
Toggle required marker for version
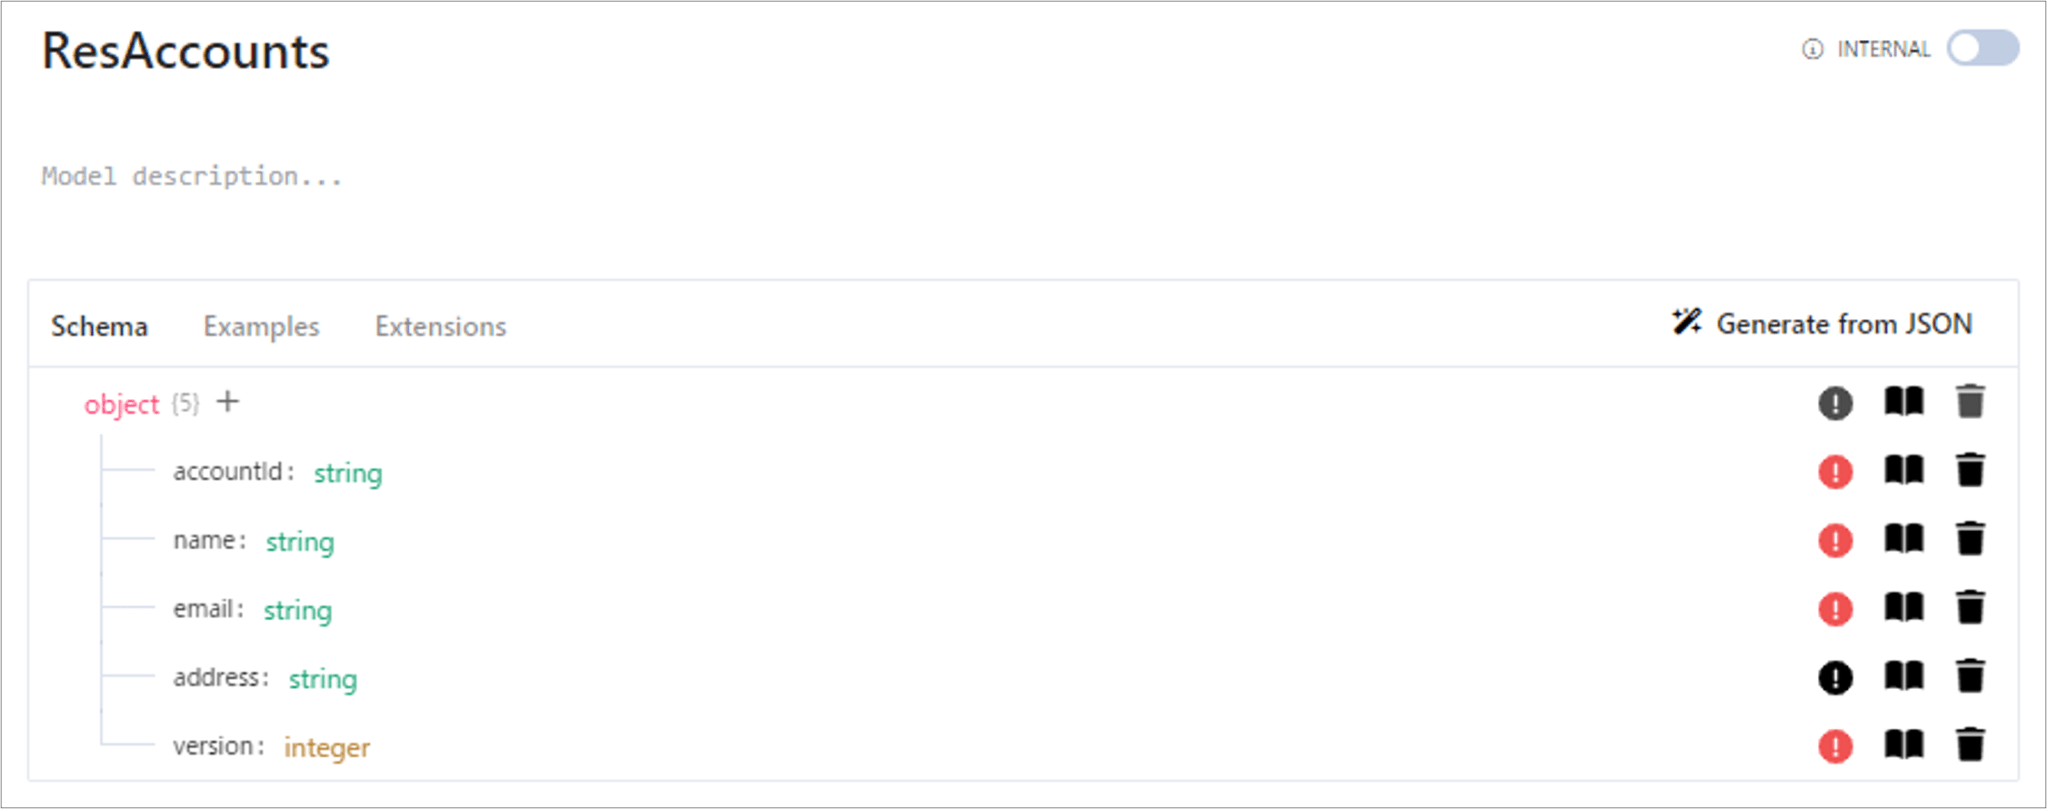[x=1835, y=747]
